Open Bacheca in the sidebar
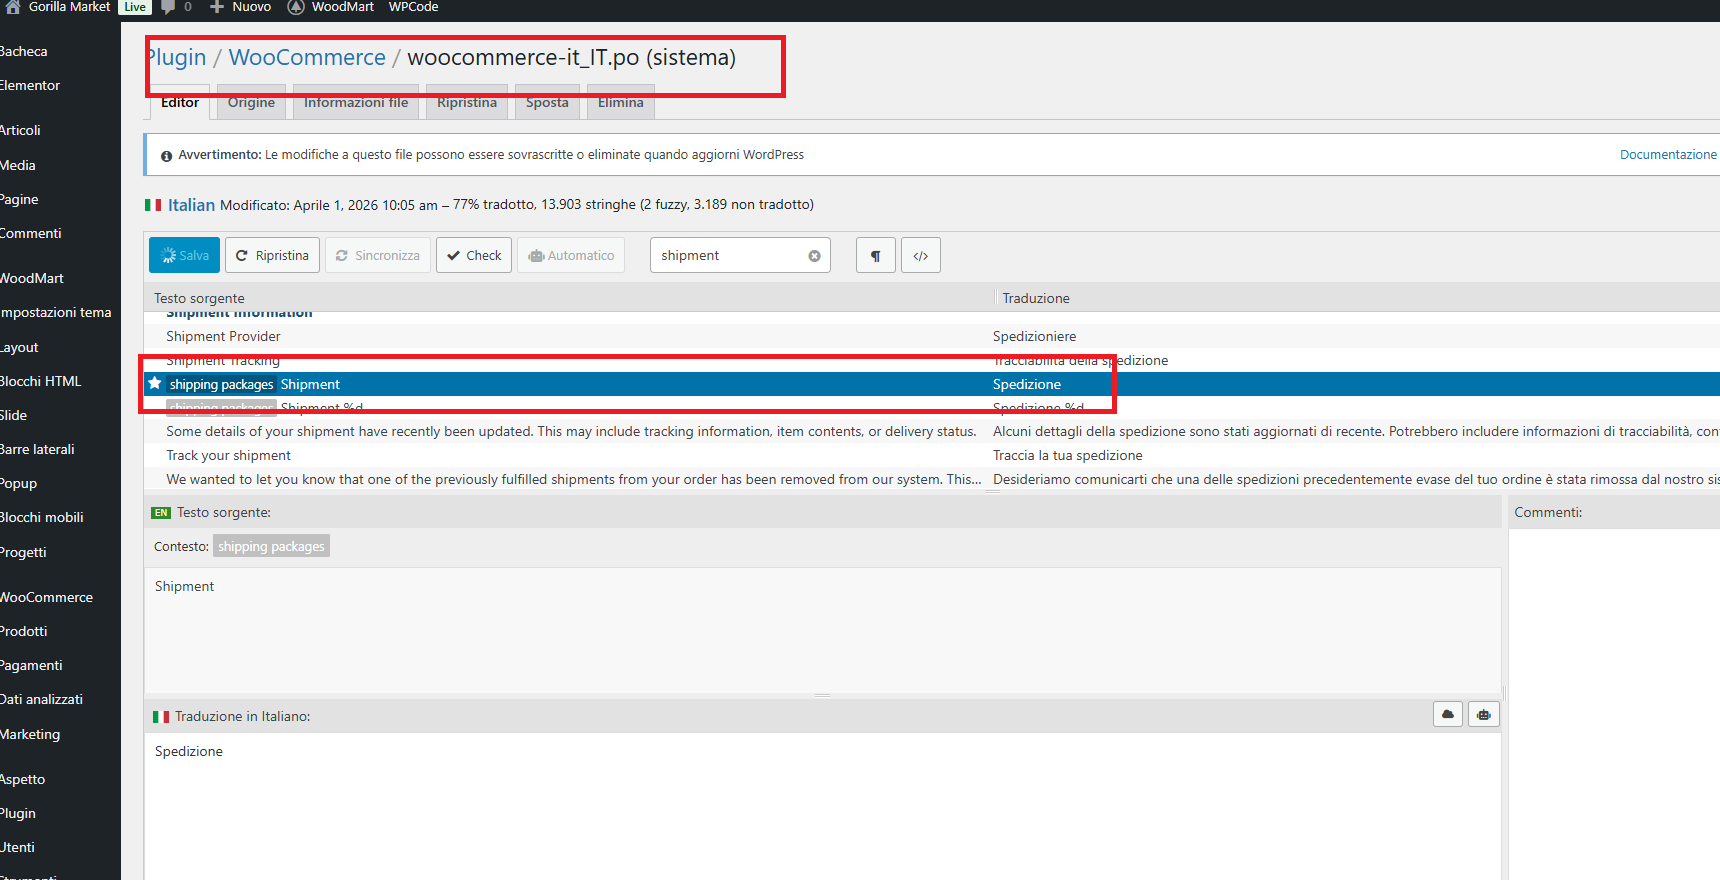This screenshot has width=1720, height=880. pyautogui.click(x=24, y=51)
